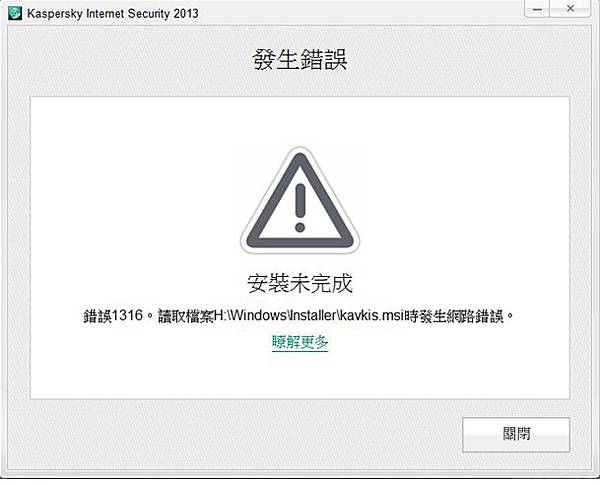
Task: Click the Kaspersky shield icon in title bar
Action: point(15,14)
